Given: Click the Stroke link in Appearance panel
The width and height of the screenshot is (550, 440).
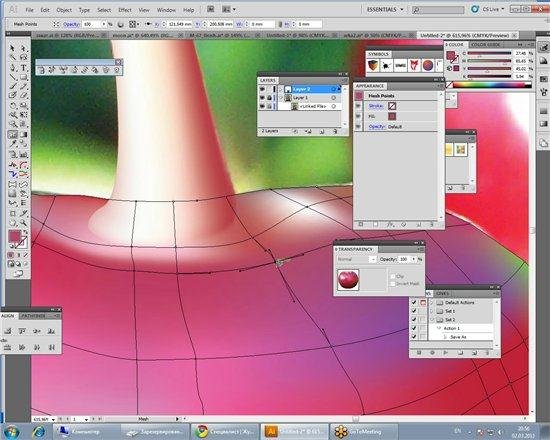Looking at the screenshot, I should (376, 106).
